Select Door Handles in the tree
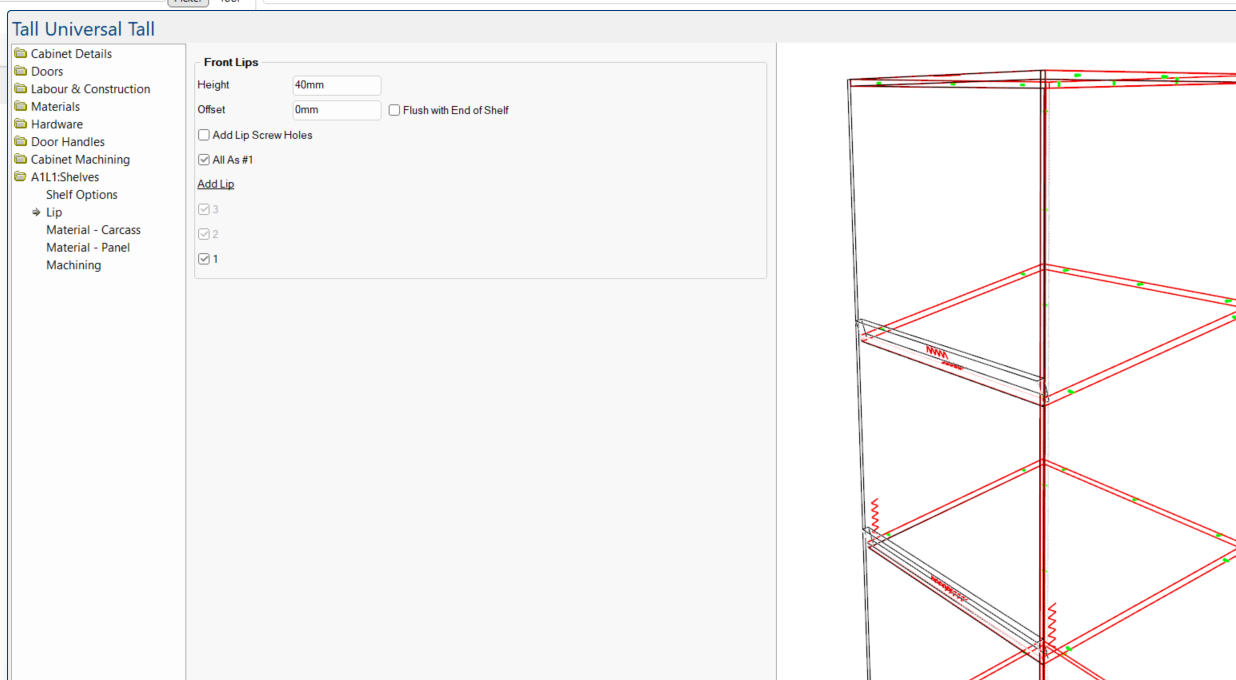This screenshot has height=680, width=1236. click(x=68, y=142)
